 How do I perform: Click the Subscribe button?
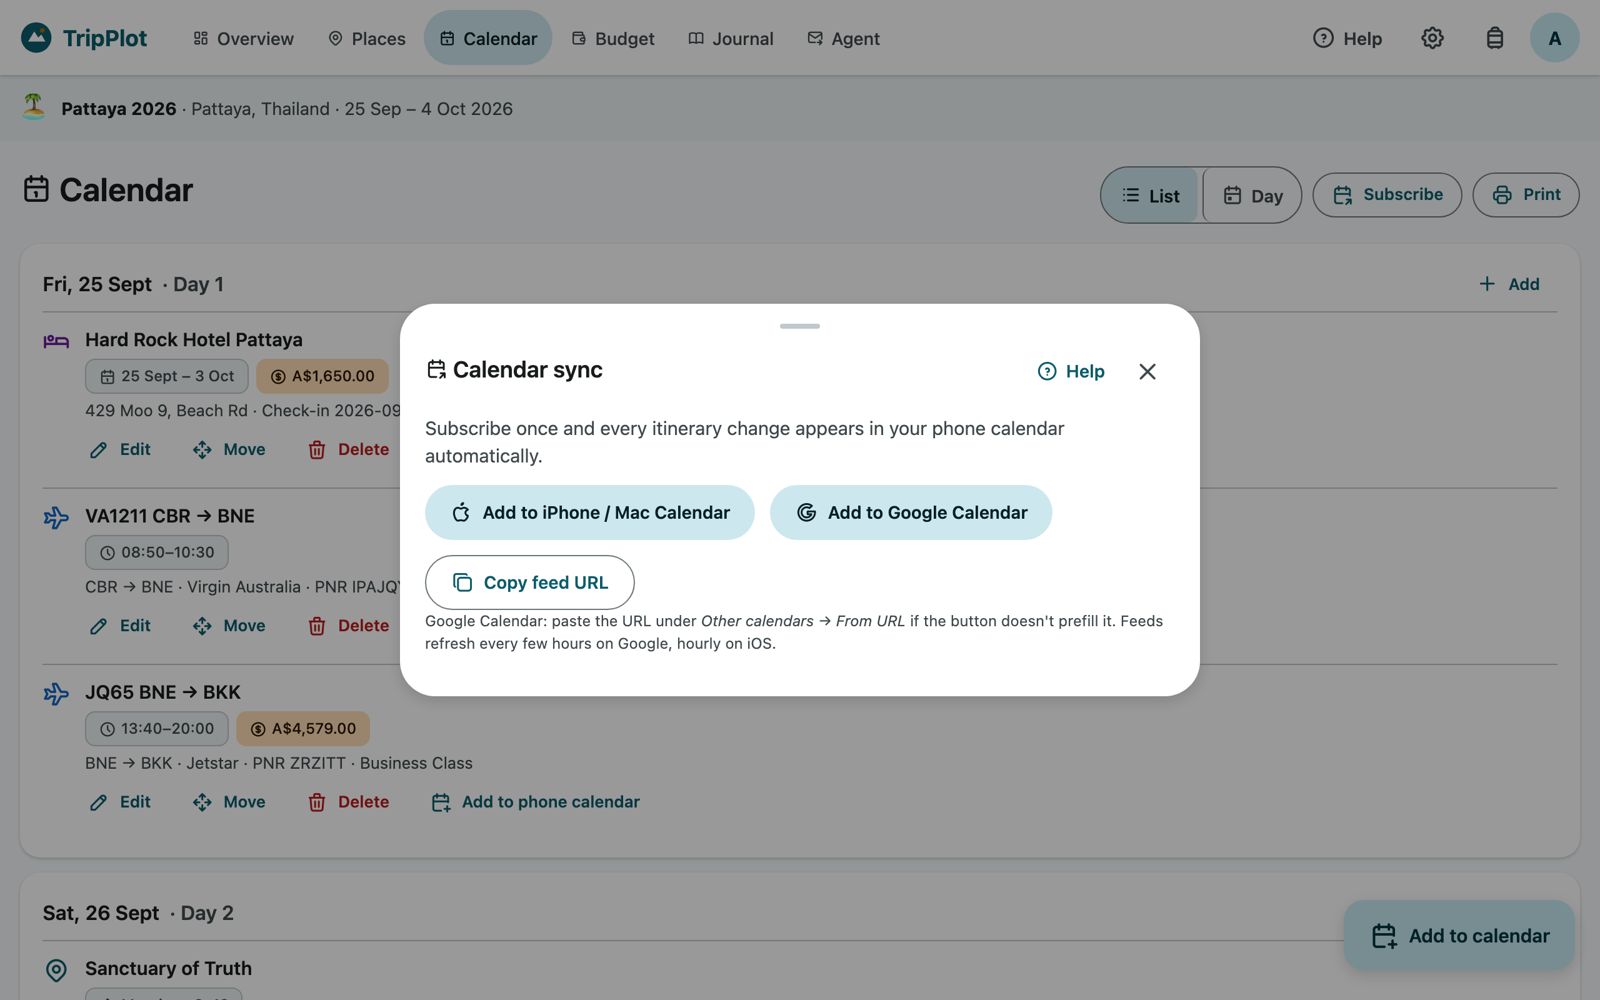pyautogui.click(x=1387, y=195)
